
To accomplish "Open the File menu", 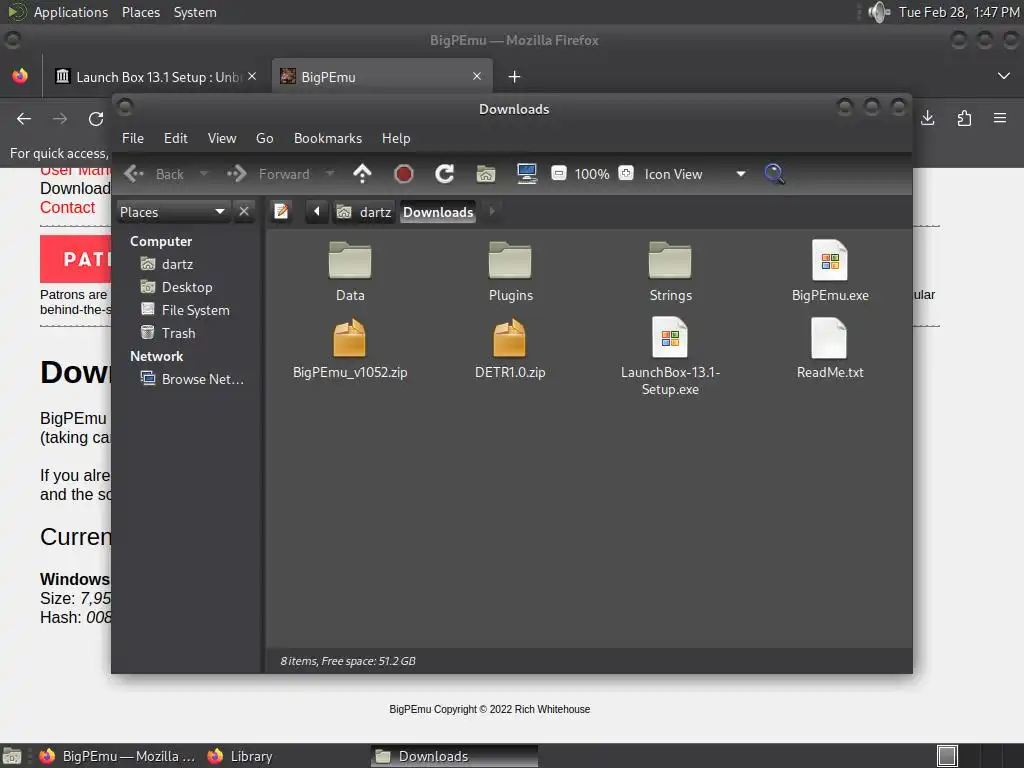I will click(133, 138).
